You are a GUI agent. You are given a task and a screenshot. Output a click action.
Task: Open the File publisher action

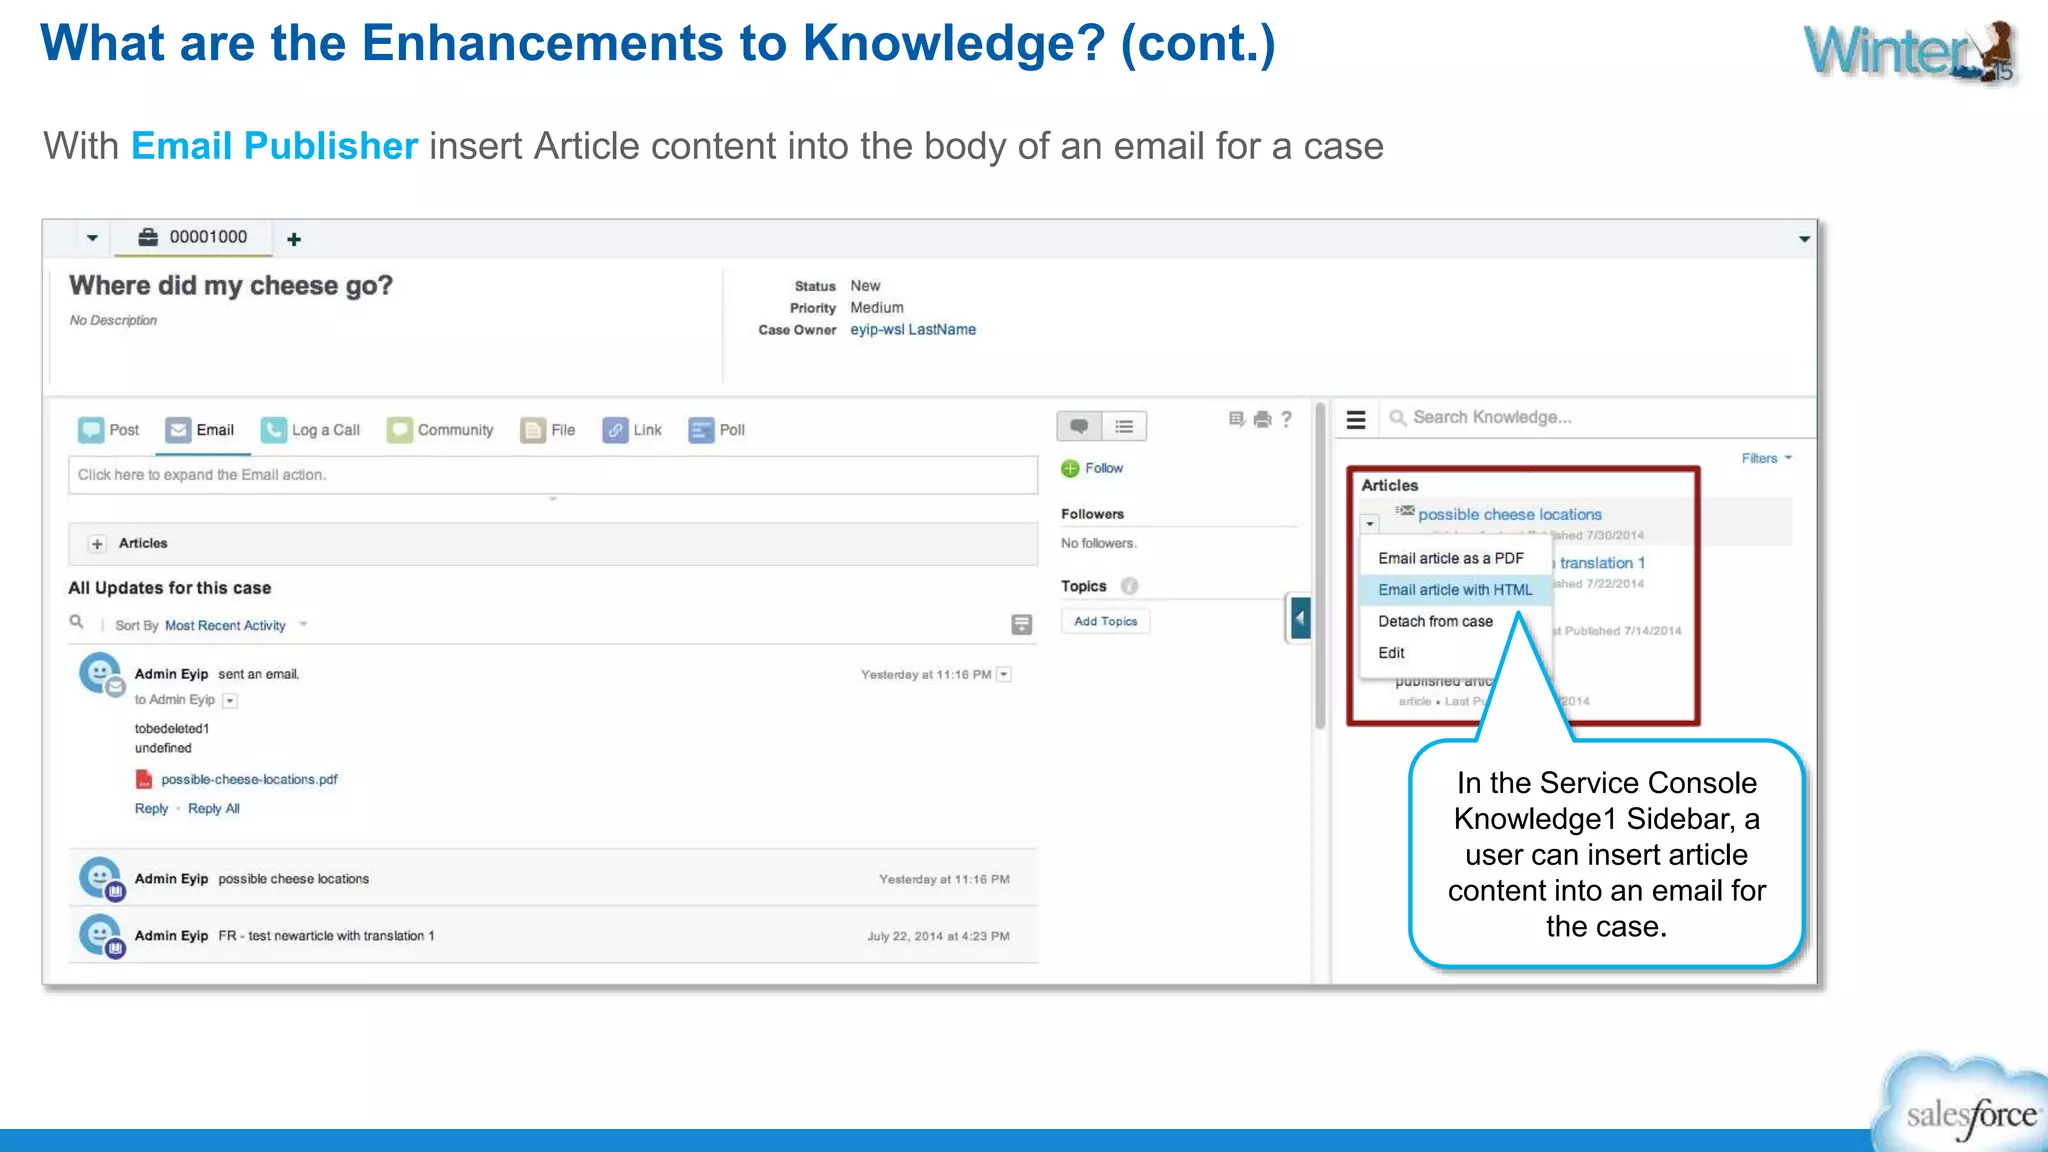click(x=548, y=430)
